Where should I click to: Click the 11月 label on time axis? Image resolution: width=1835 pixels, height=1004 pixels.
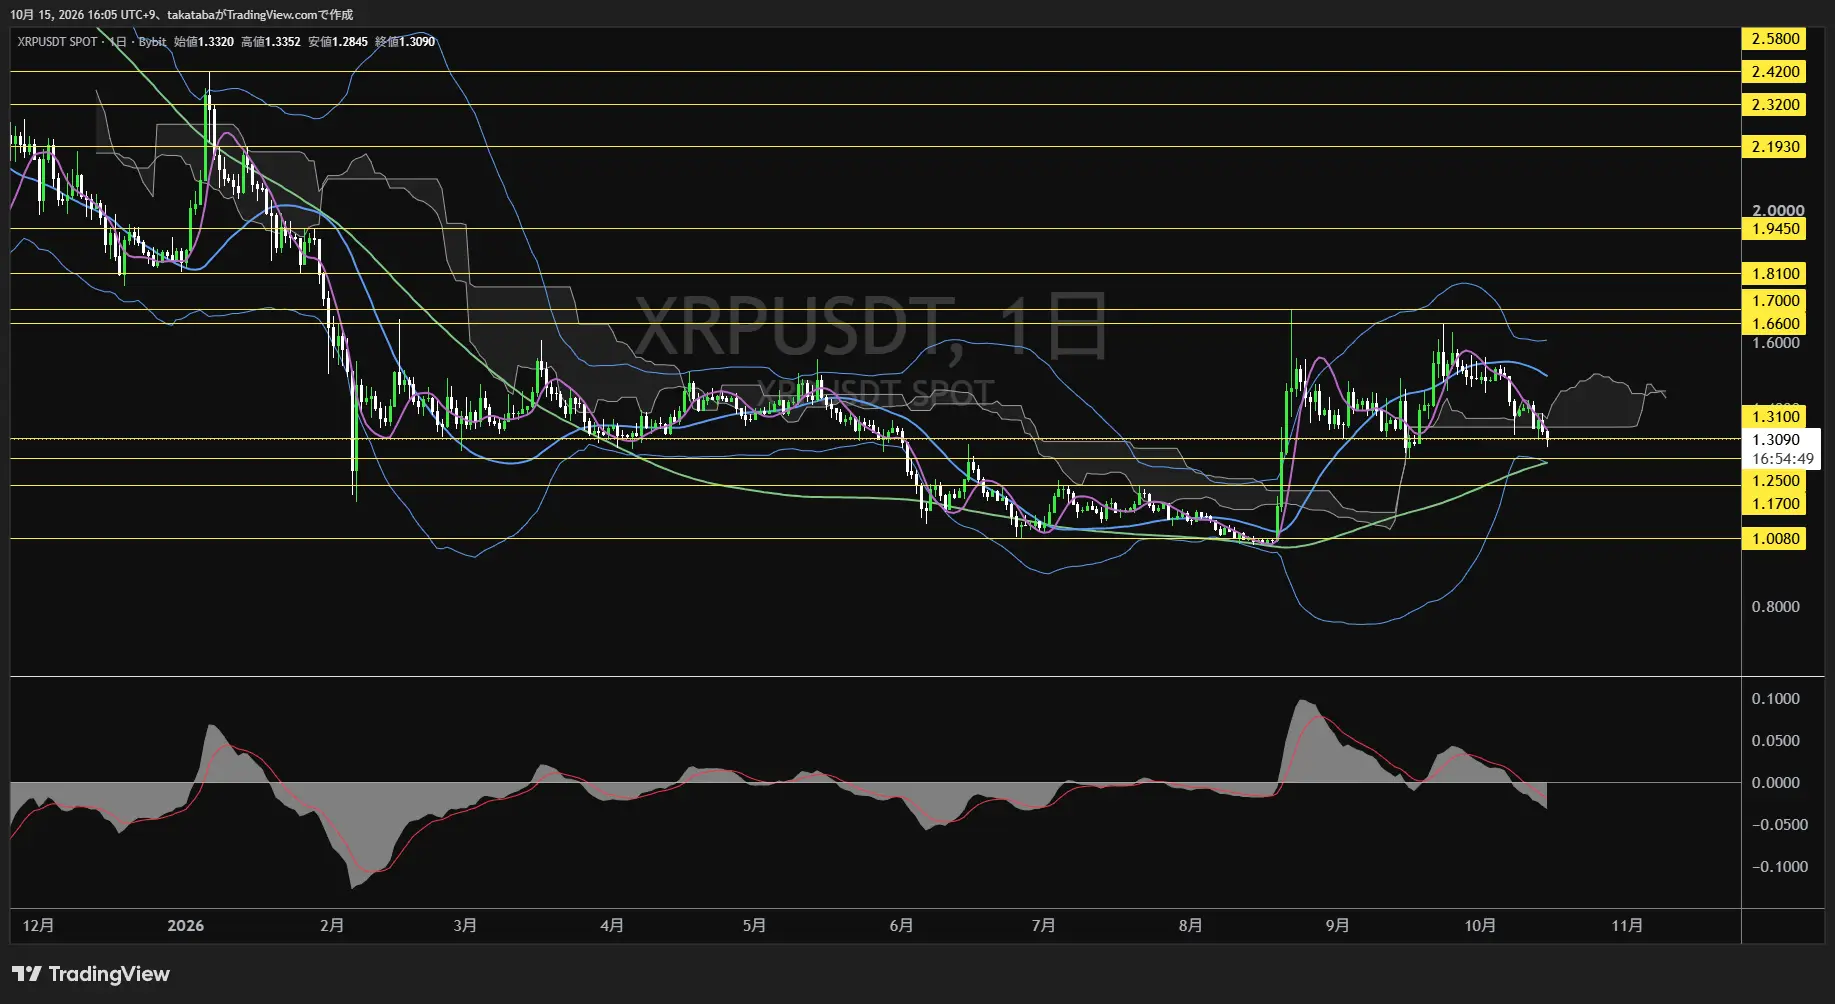pos(1627,926)
